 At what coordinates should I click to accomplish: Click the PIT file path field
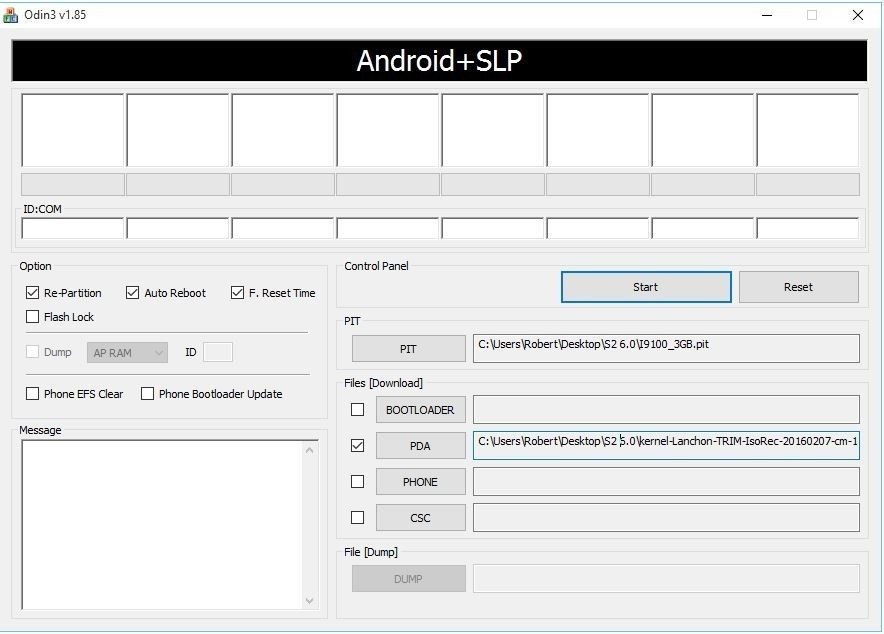pyautogui.click(x=666, y=348)
